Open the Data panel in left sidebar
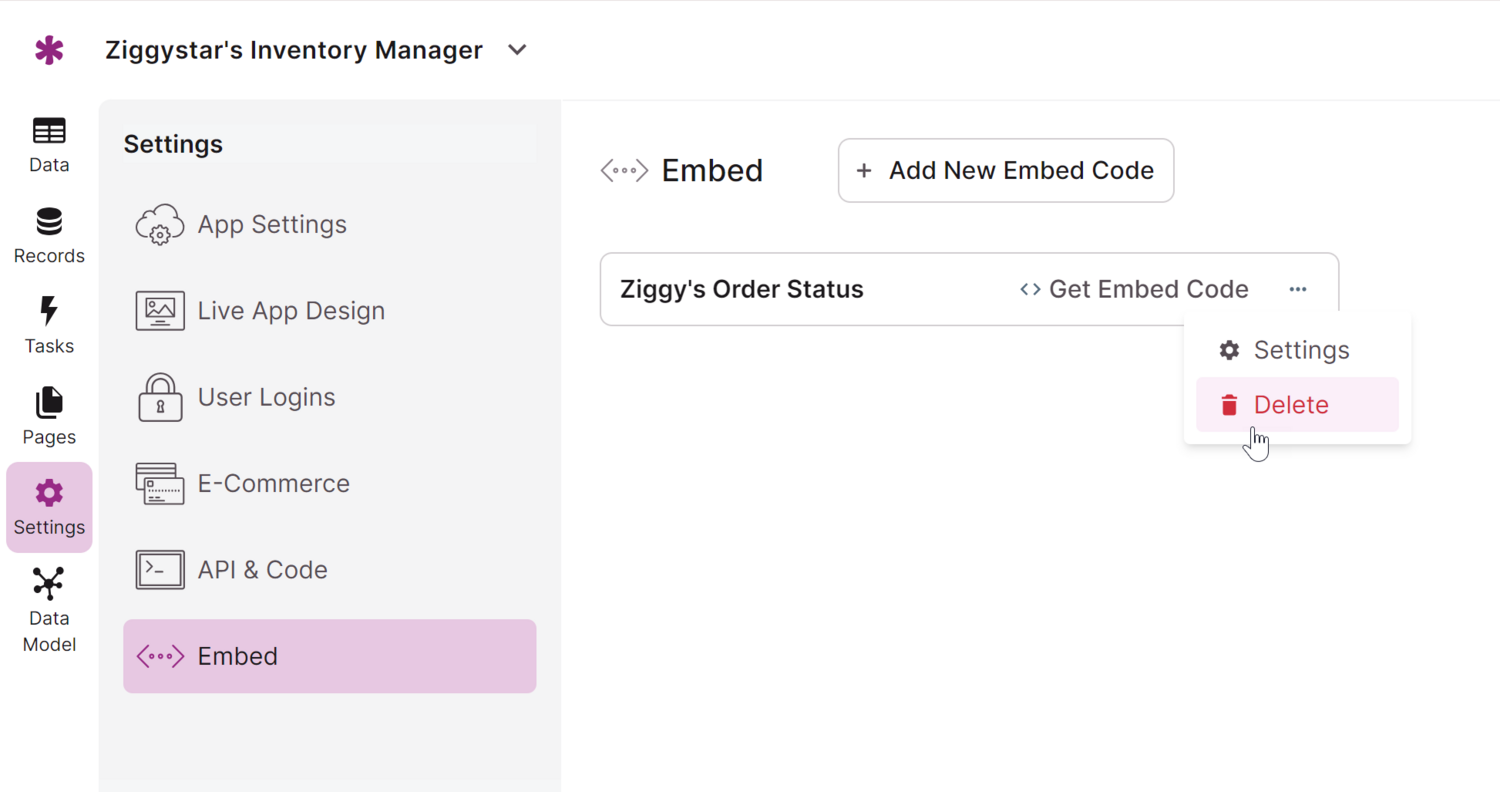The height and width of the screenshot is (792, 1500). point(48,143)
